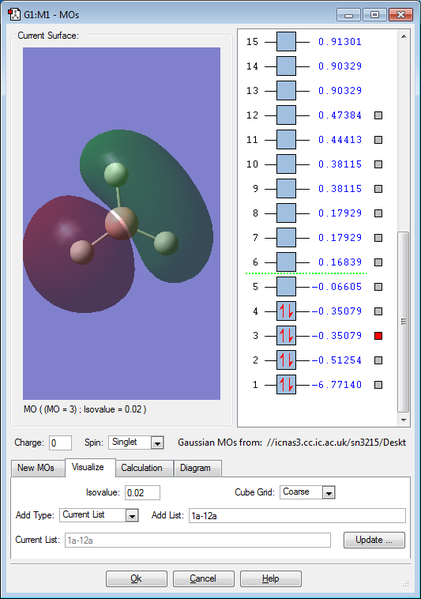Toggle the surface marker for MO 9

(x=378, y=189)
